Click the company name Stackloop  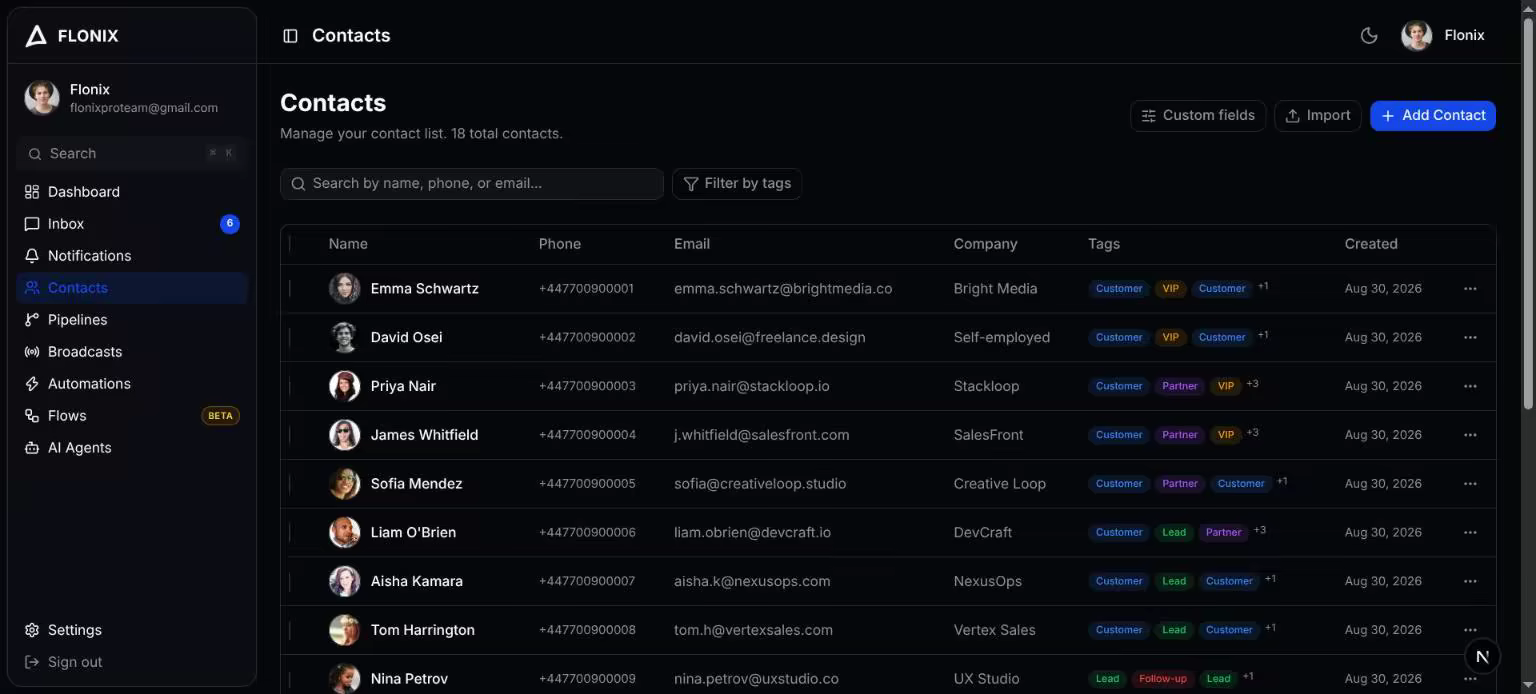point(986,386)
